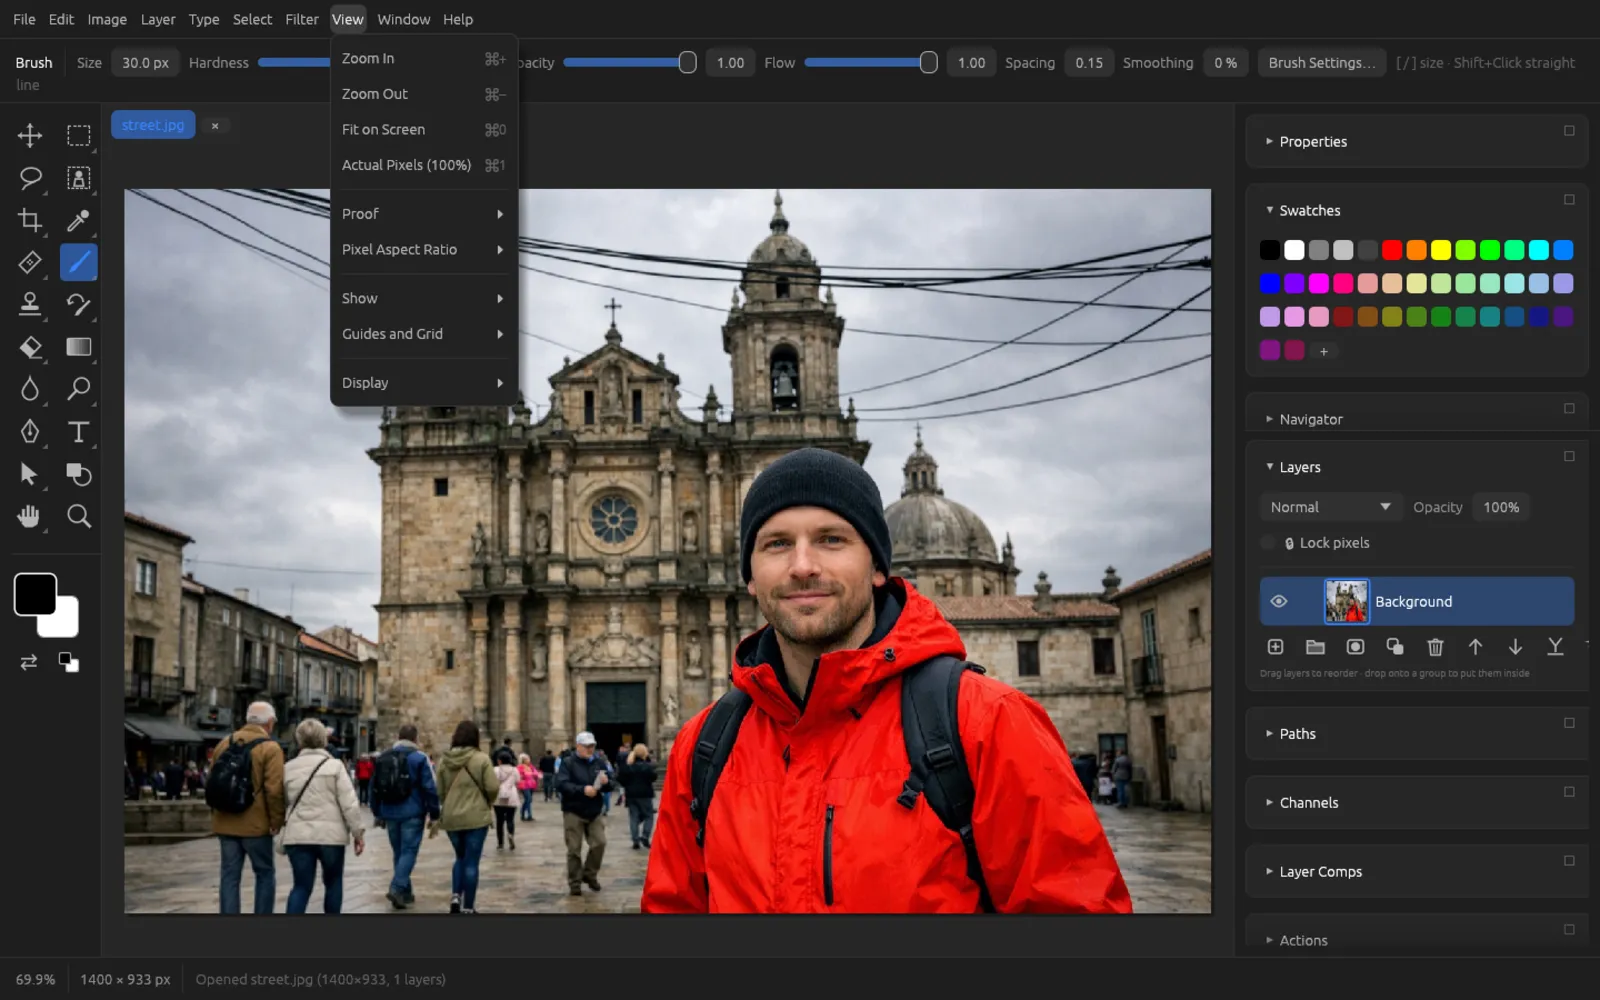
Task: Select the Blur droplet tool
Action: (30, 389)
